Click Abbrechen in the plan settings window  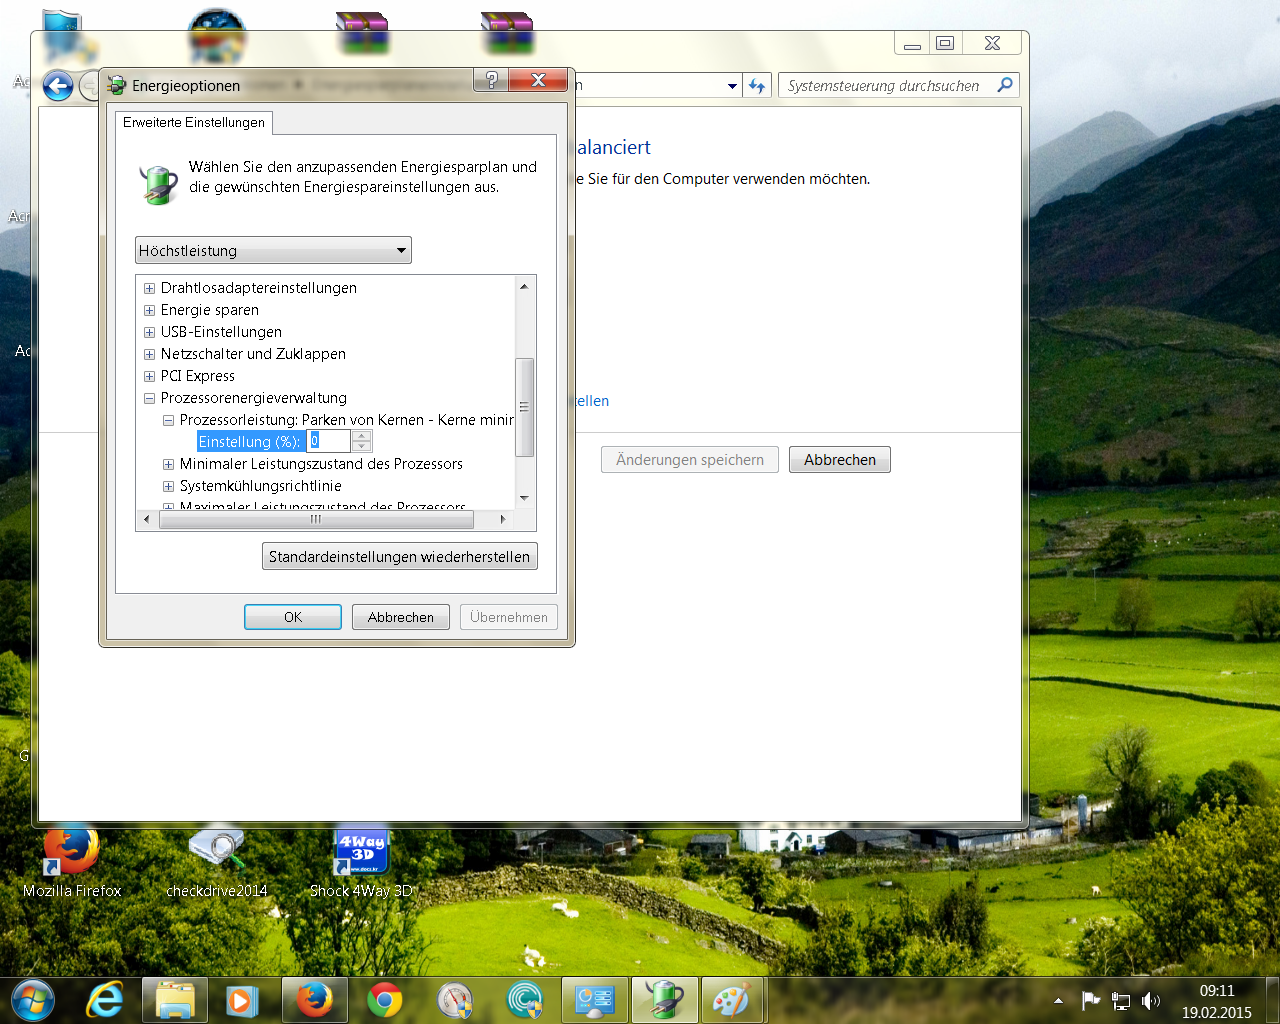(840, 460)
